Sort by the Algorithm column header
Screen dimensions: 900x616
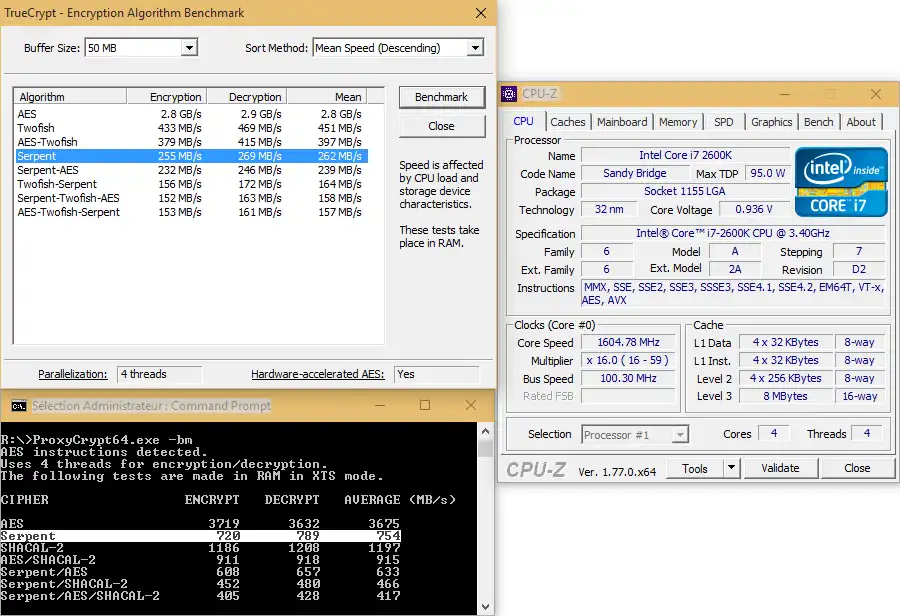(70, 96)
